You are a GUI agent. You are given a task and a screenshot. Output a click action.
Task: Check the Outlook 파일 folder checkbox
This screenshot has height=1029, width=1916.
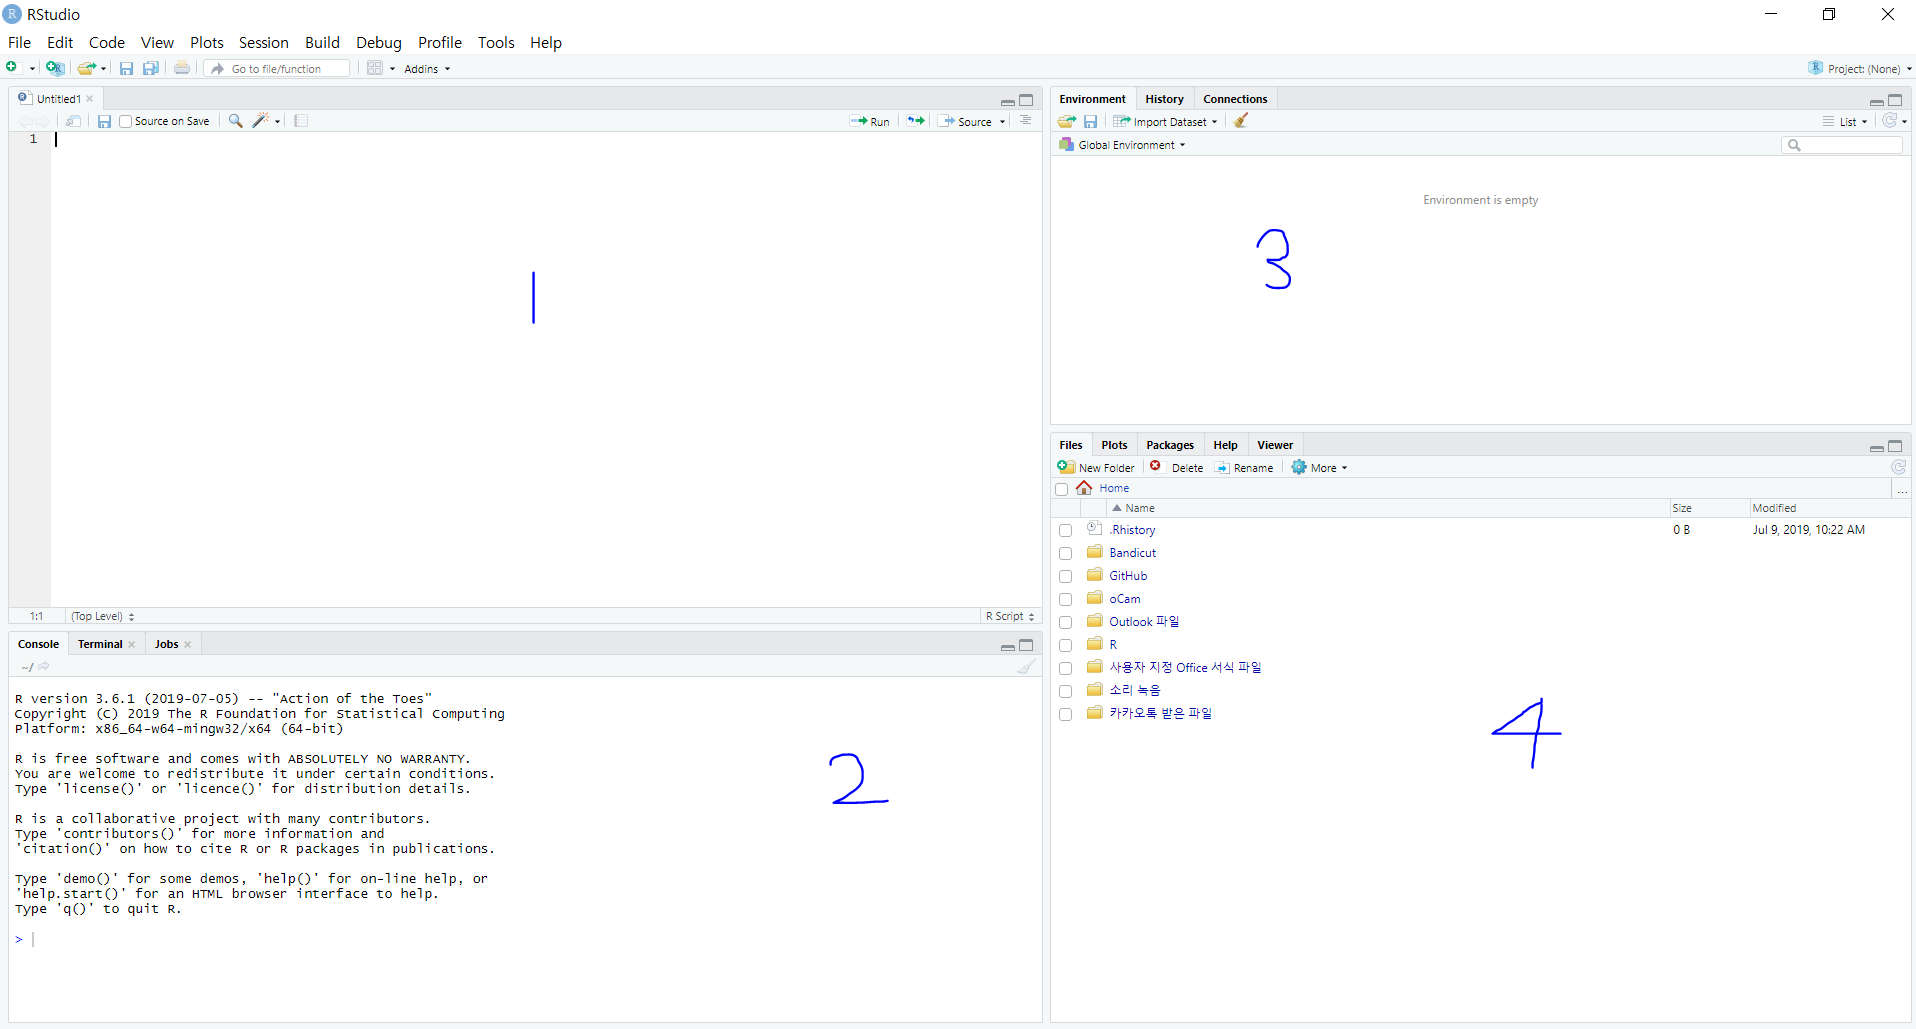1065,623
